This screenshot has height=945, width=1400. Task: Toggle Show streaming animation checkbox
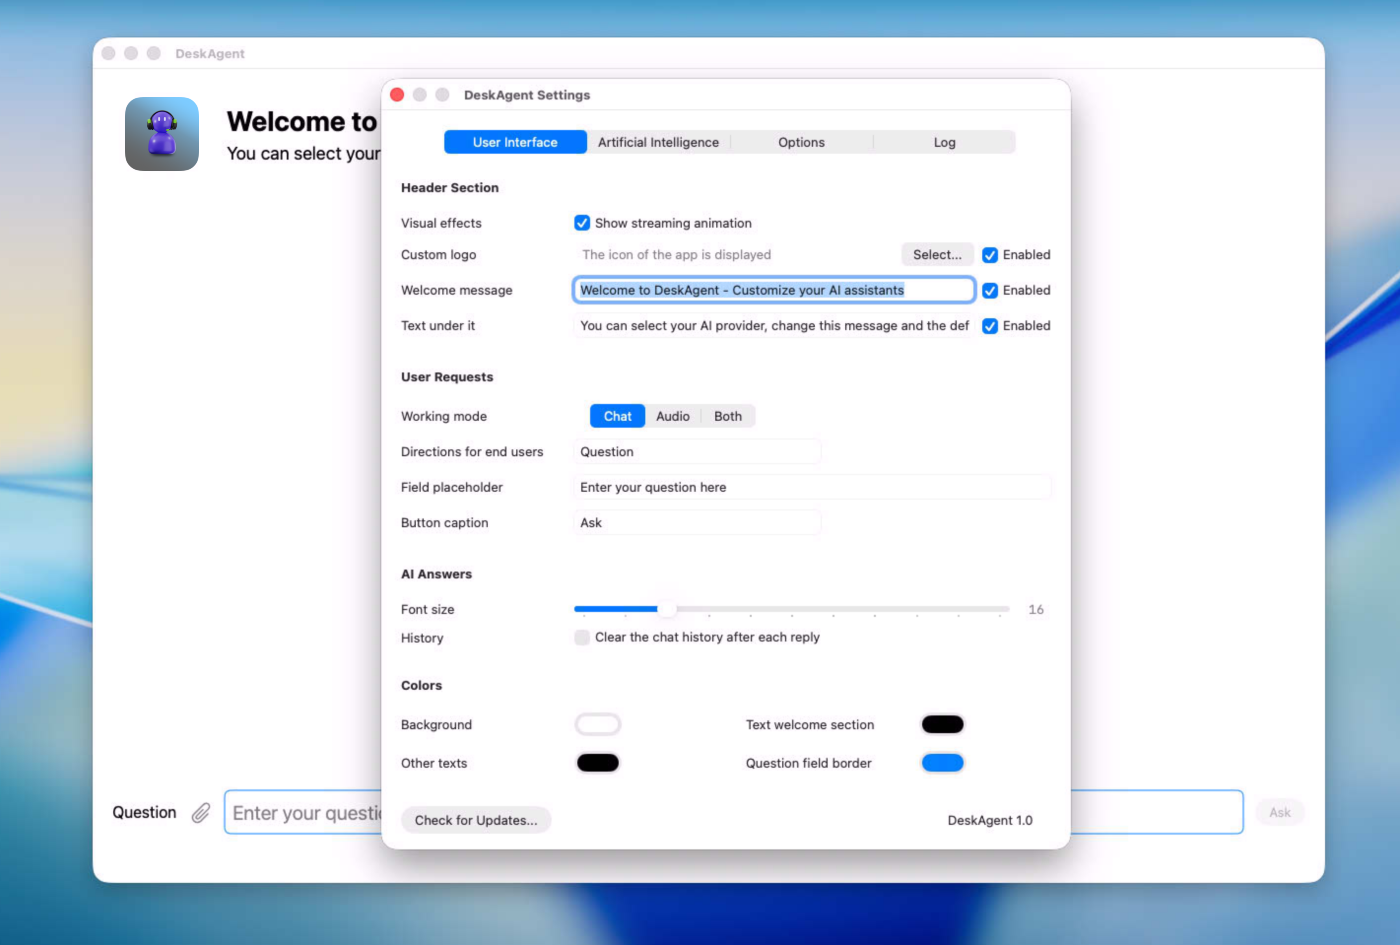tap(582, 223)
